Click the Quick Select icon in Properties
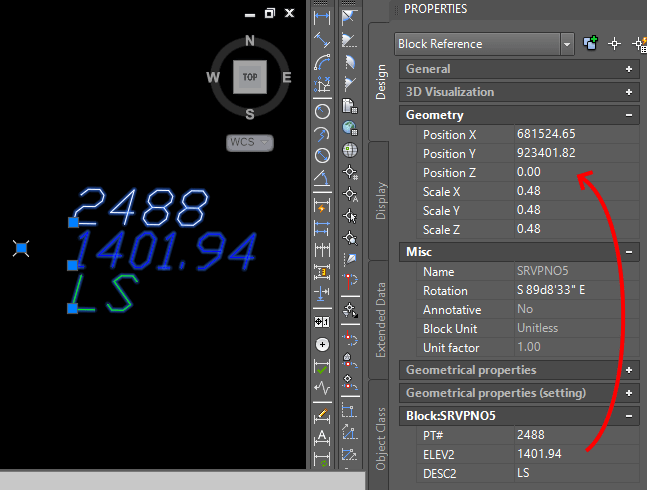Screen dimensions: 647x490 pos(639,44)
